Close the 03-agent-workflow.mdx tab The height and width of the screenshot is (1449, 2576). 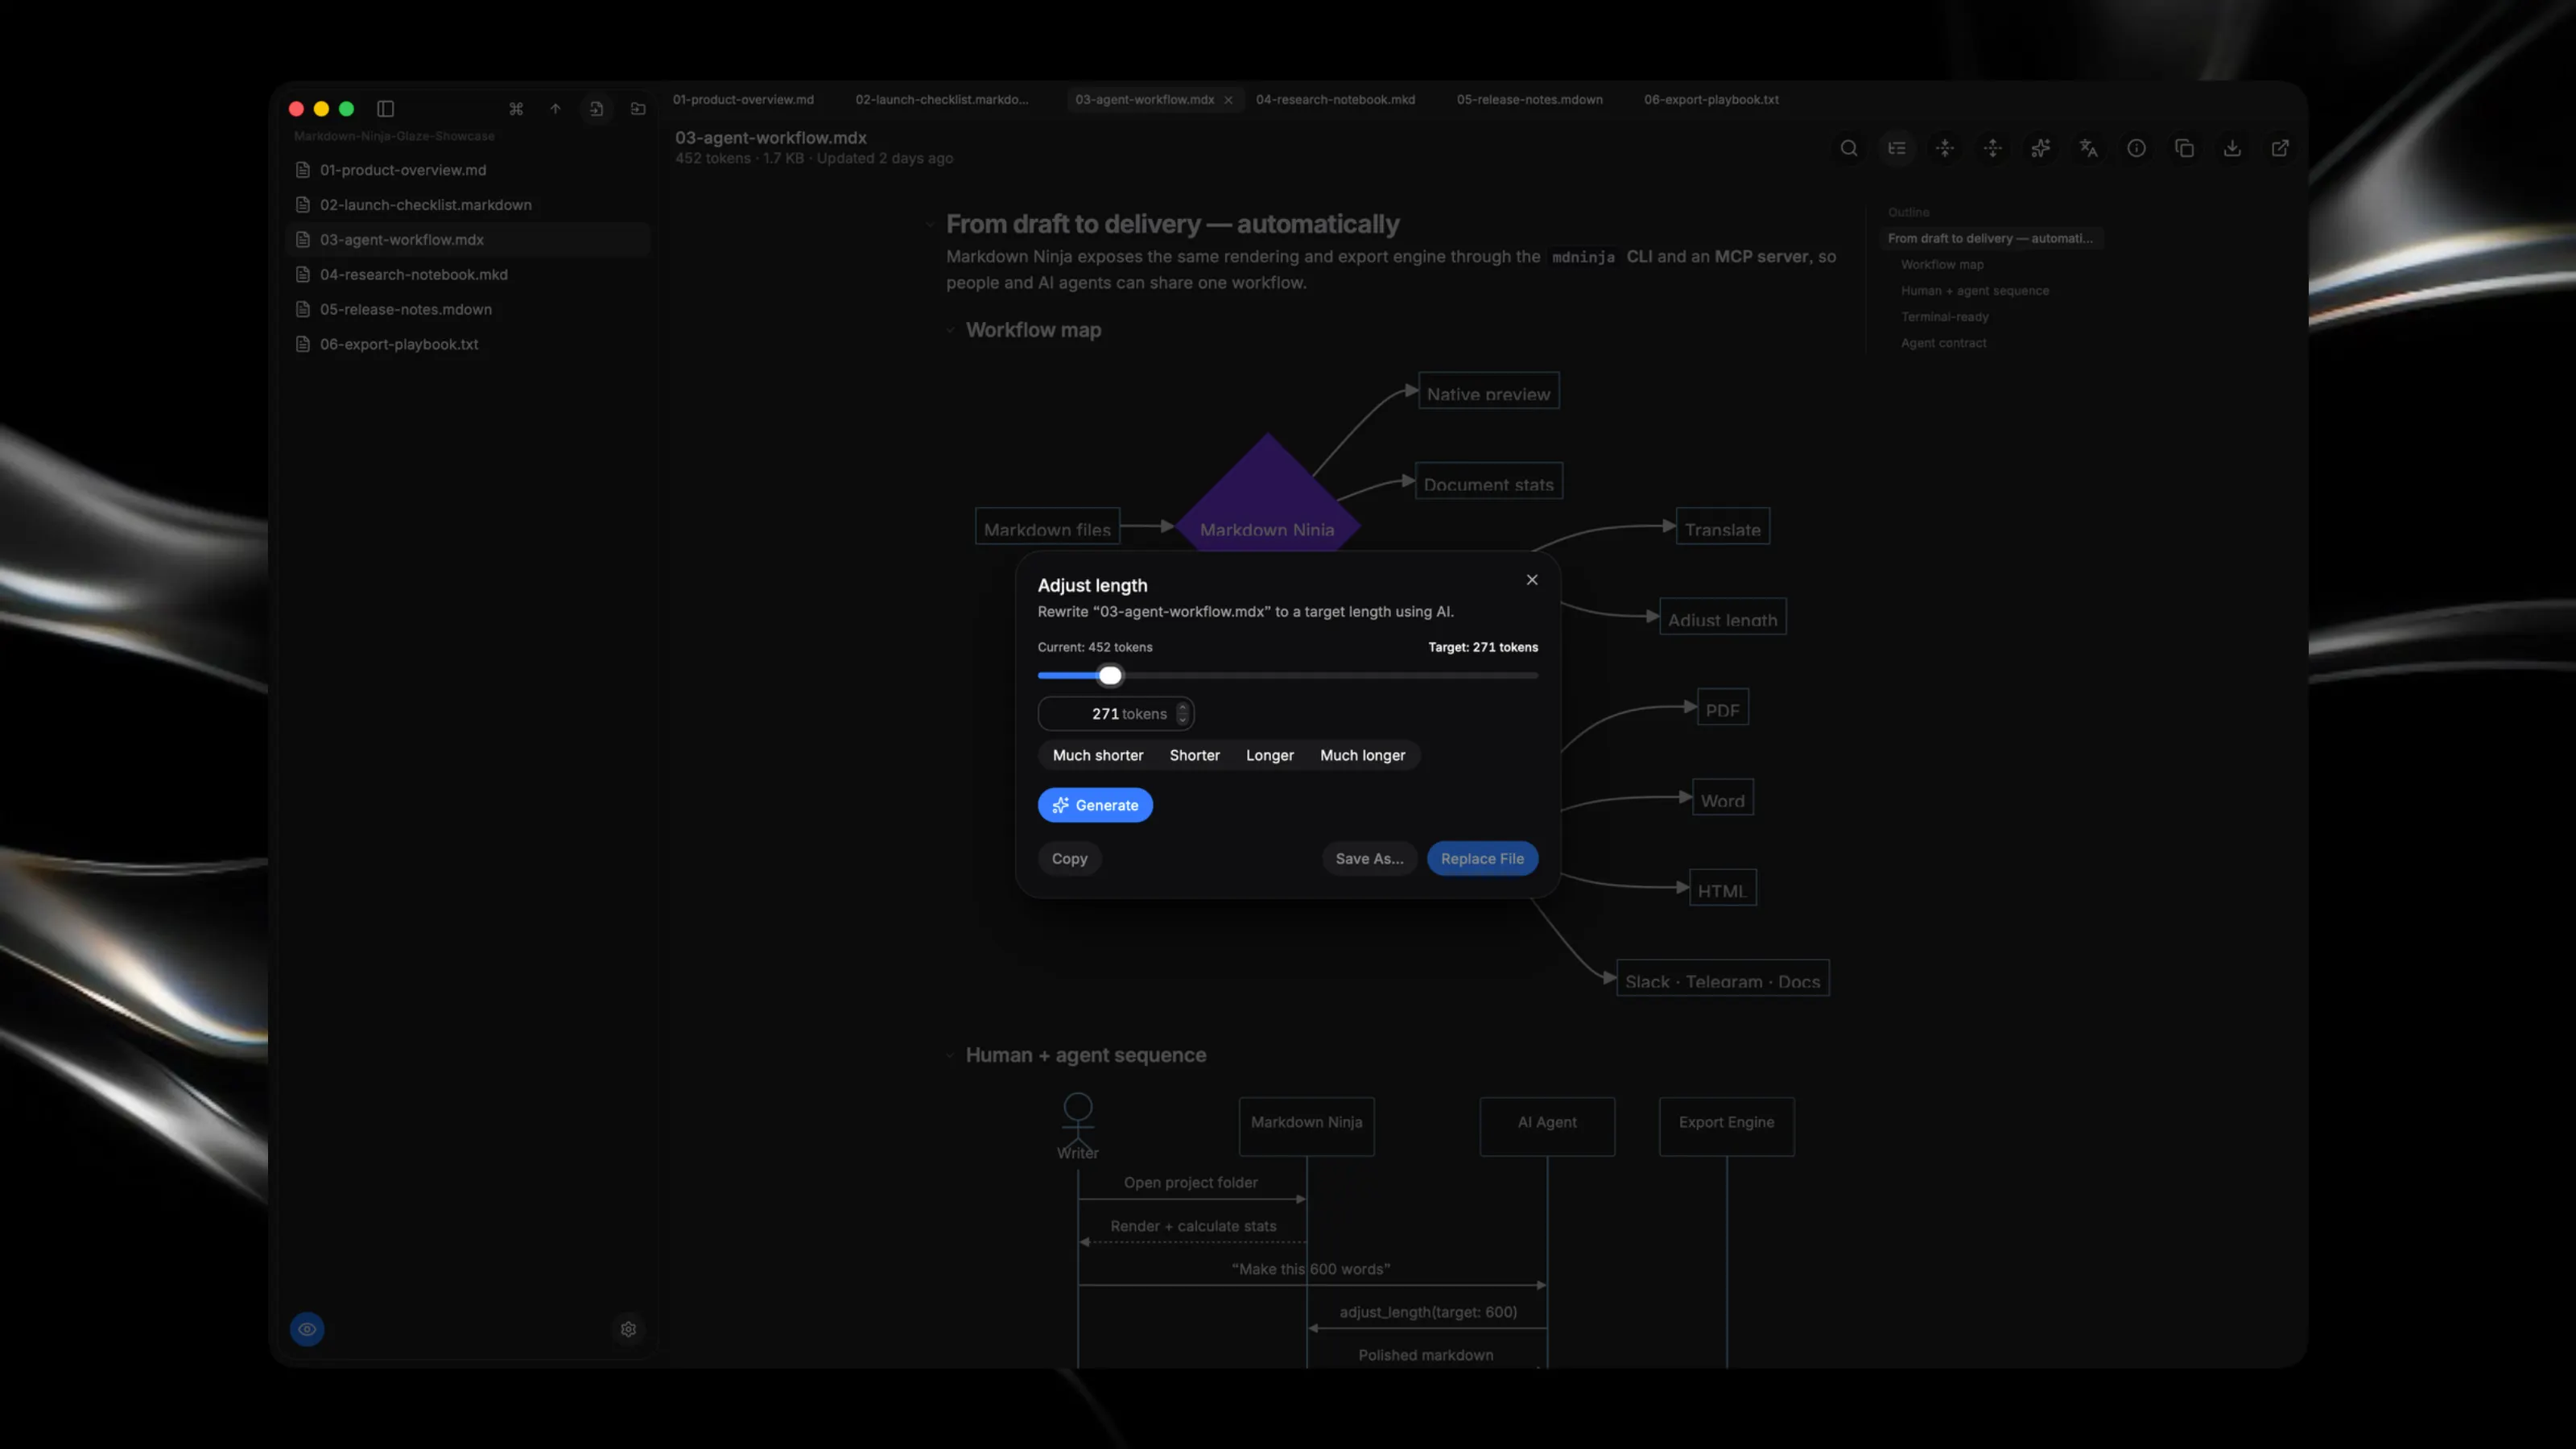pos(1228,100)
